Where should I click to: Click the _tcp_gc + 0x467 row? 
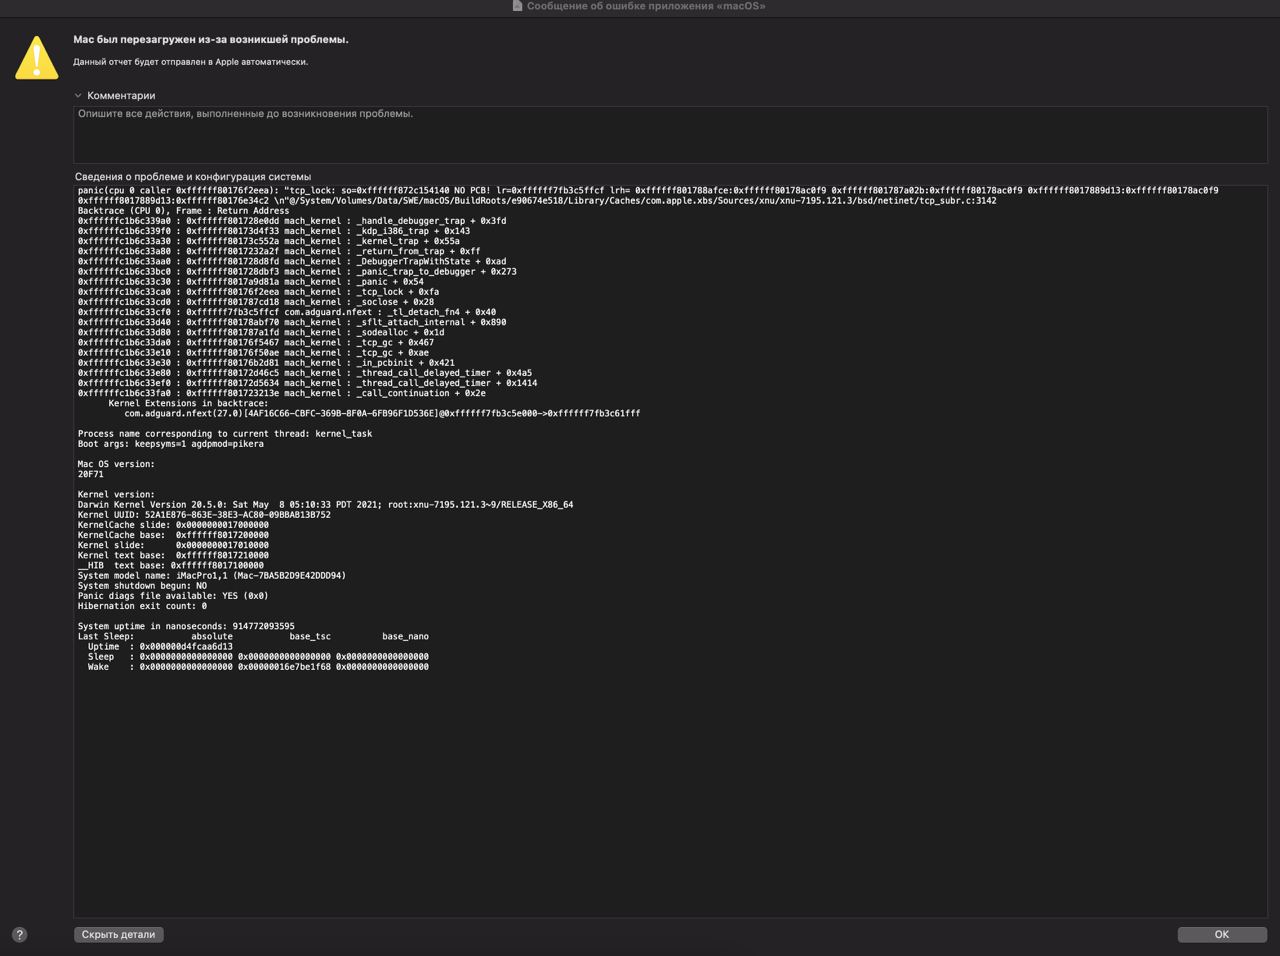256,342
